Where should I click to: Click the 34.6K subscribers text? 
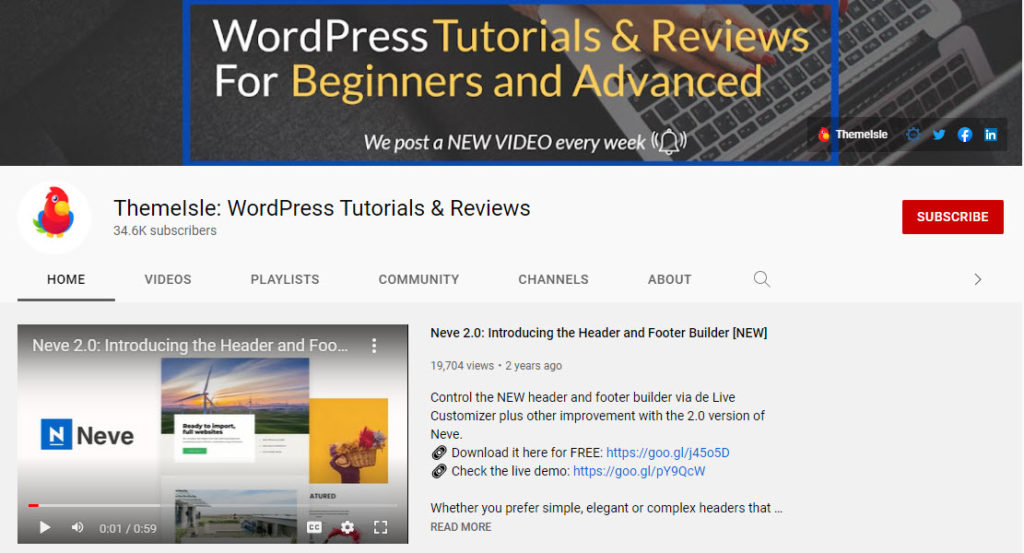pos(165,230)
